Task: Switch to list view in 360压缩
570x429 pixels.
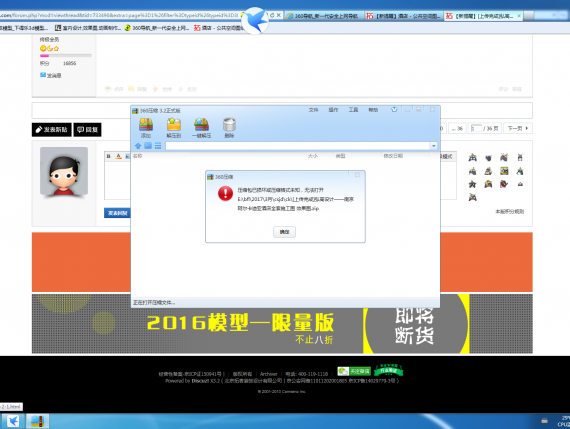Action: pos(158,146)
